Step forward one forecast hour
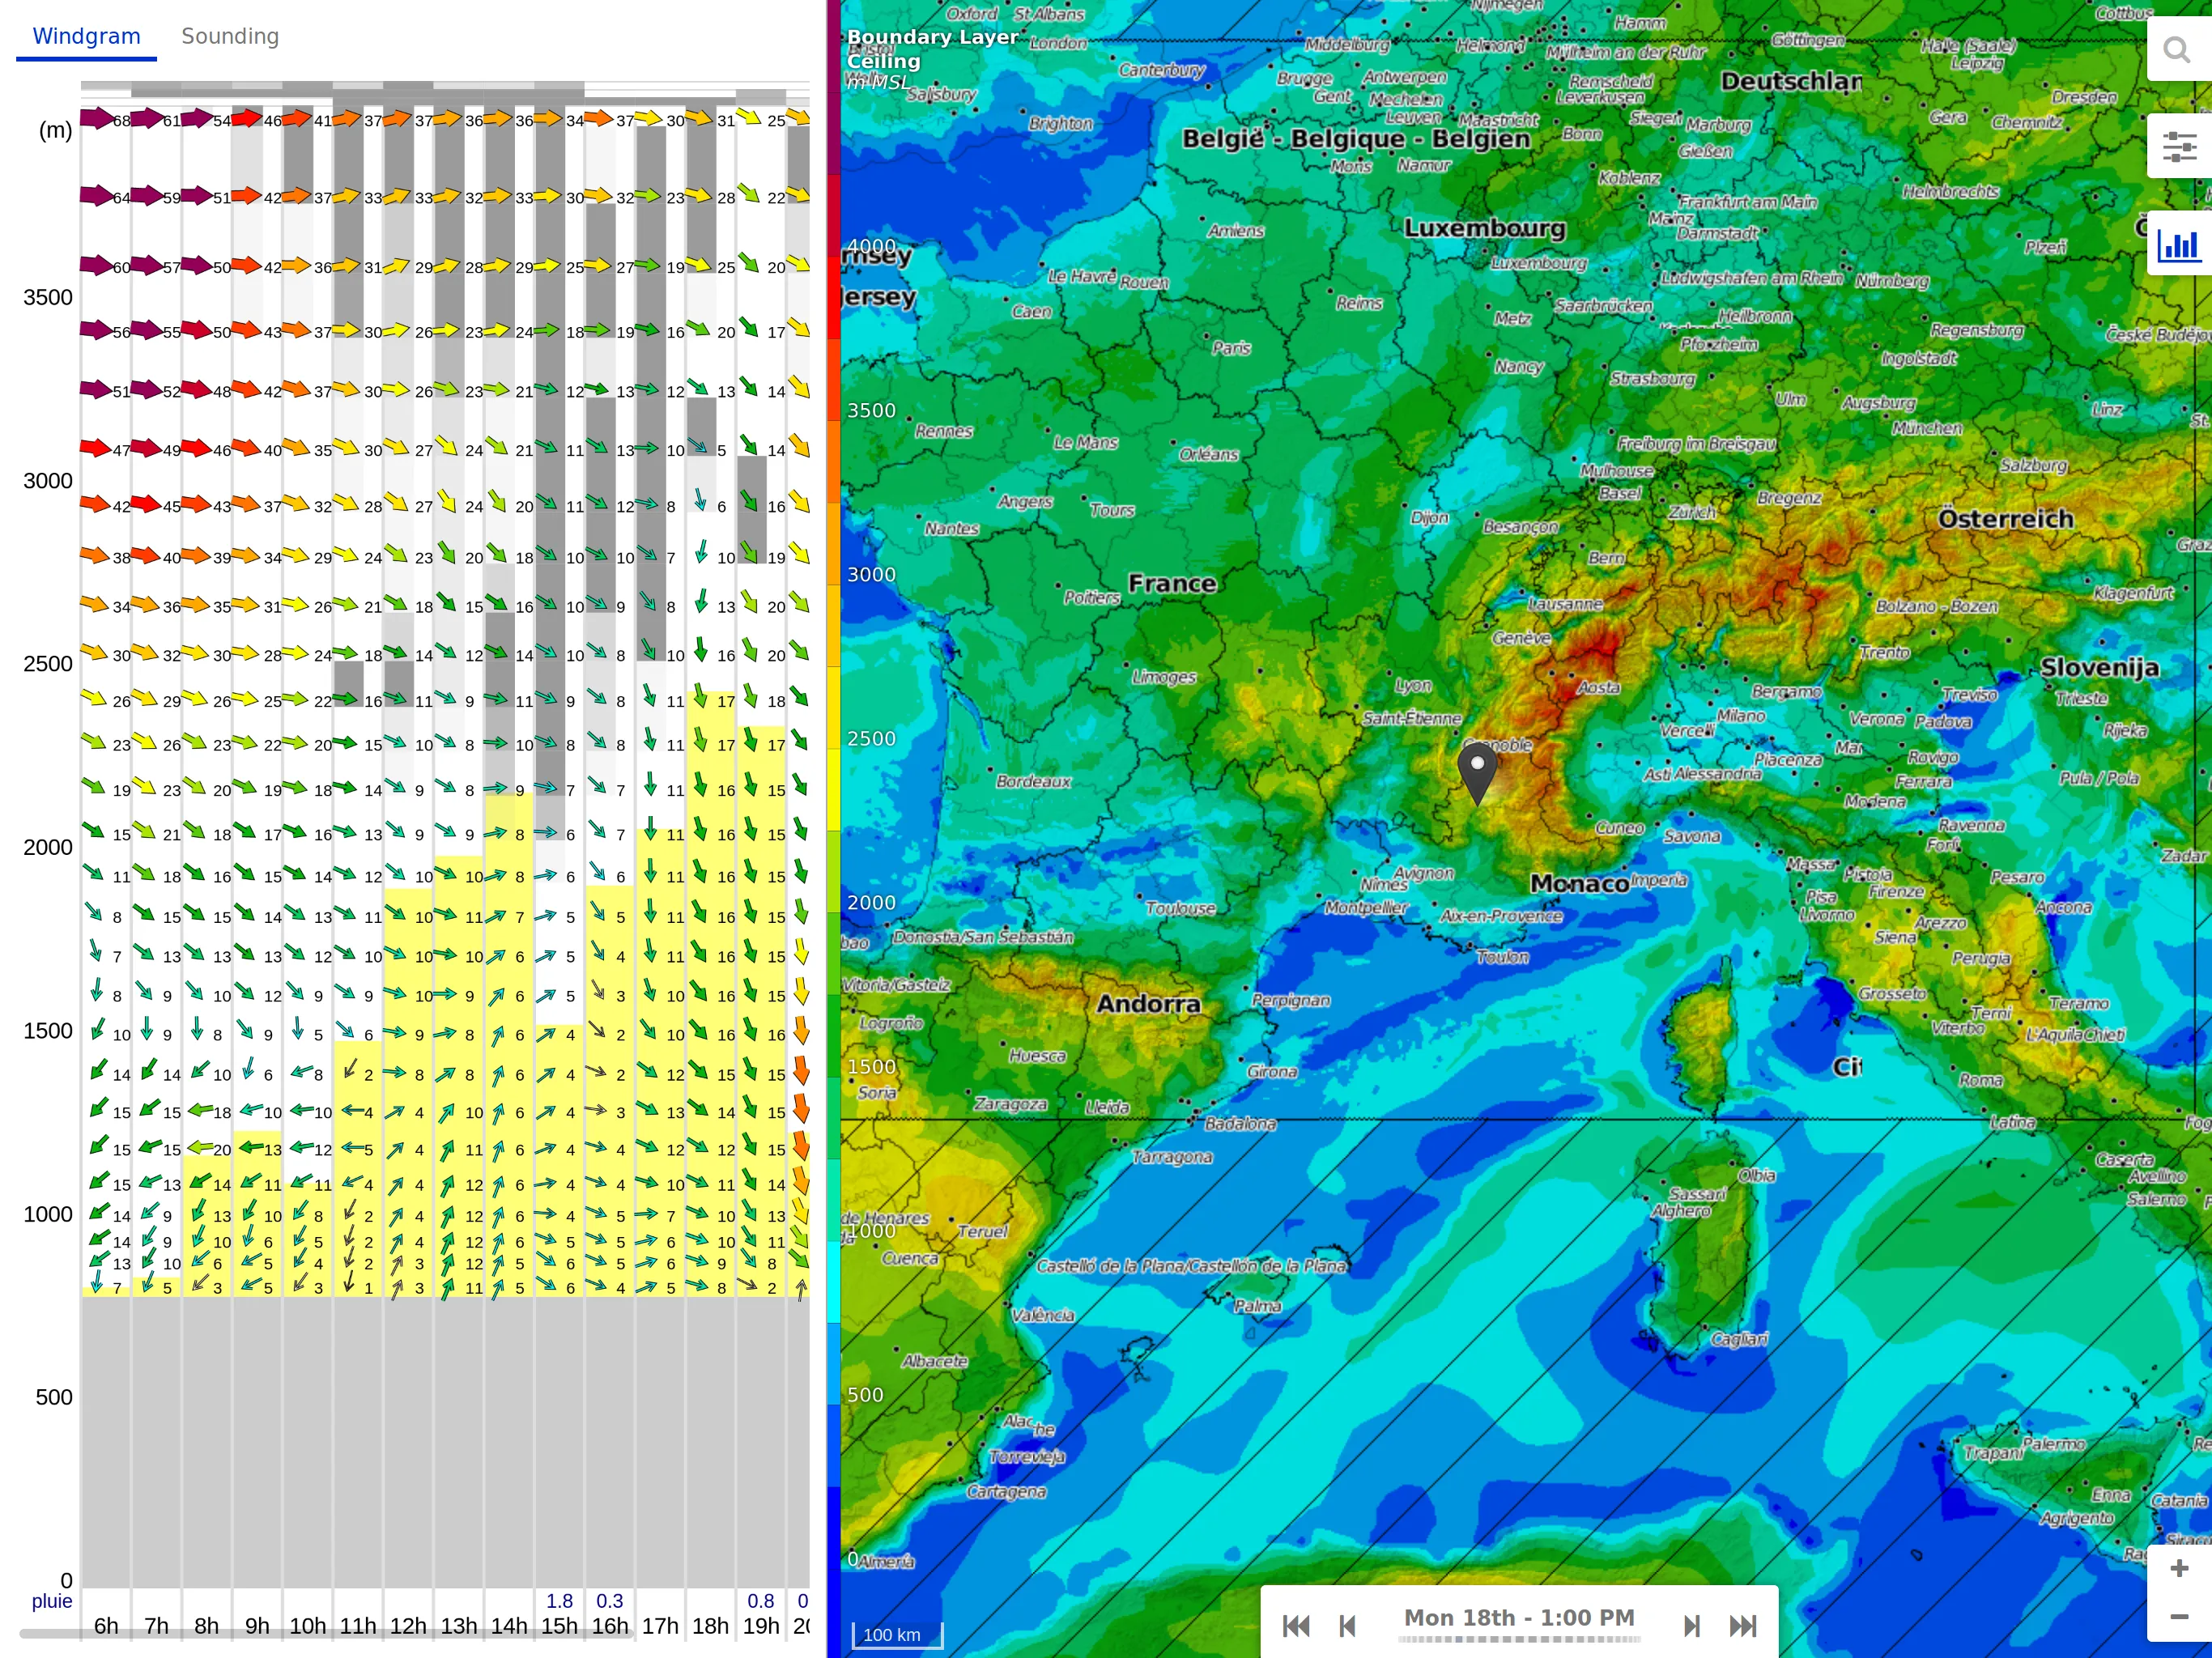 click(1691, 1626)
